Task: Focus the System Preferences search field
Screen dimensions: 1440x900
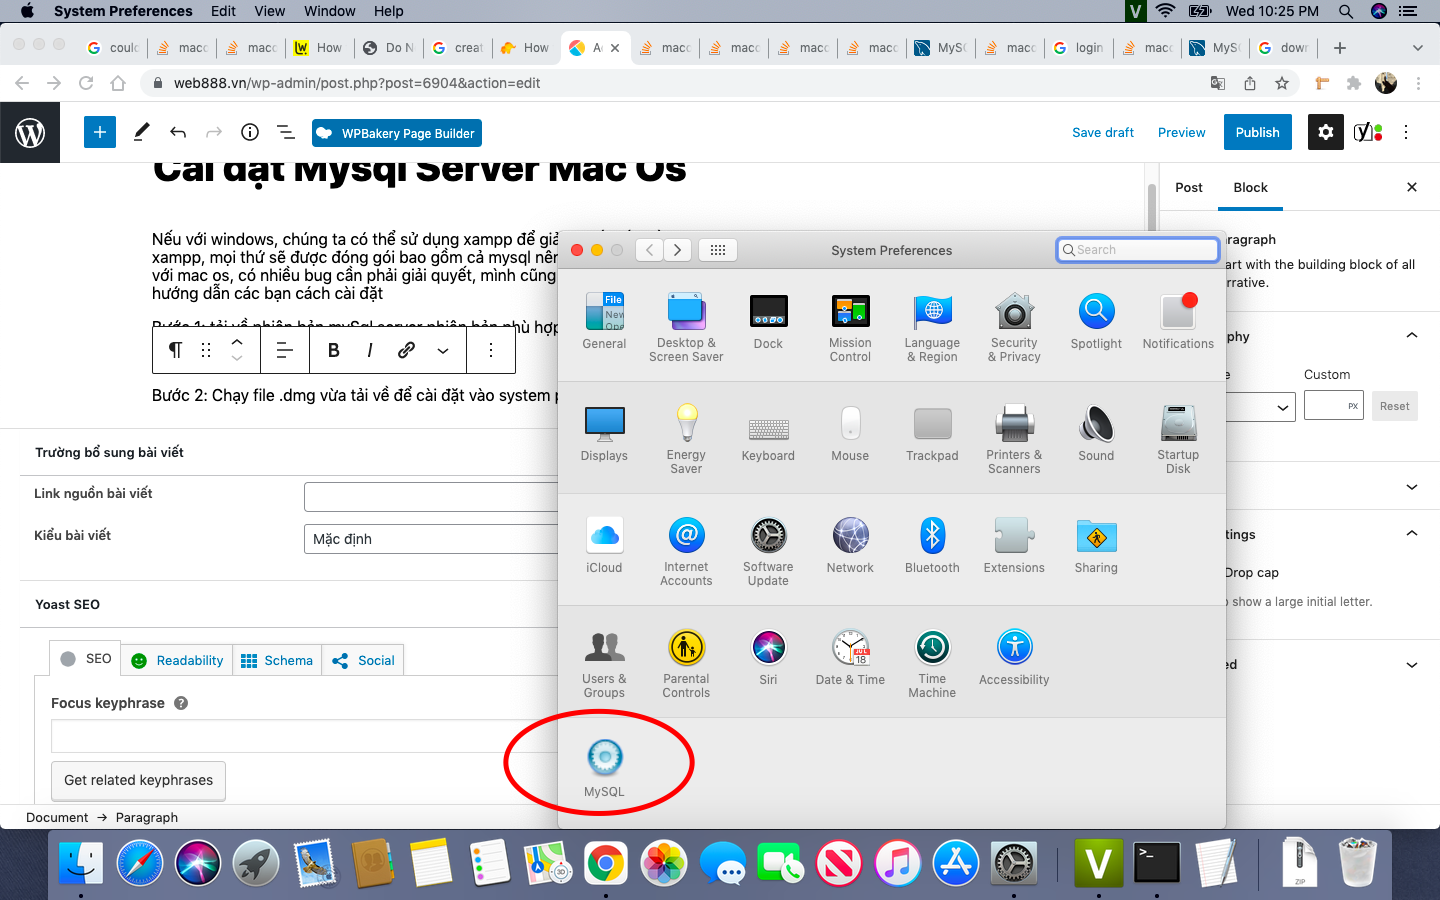Action: (1138, 250)
